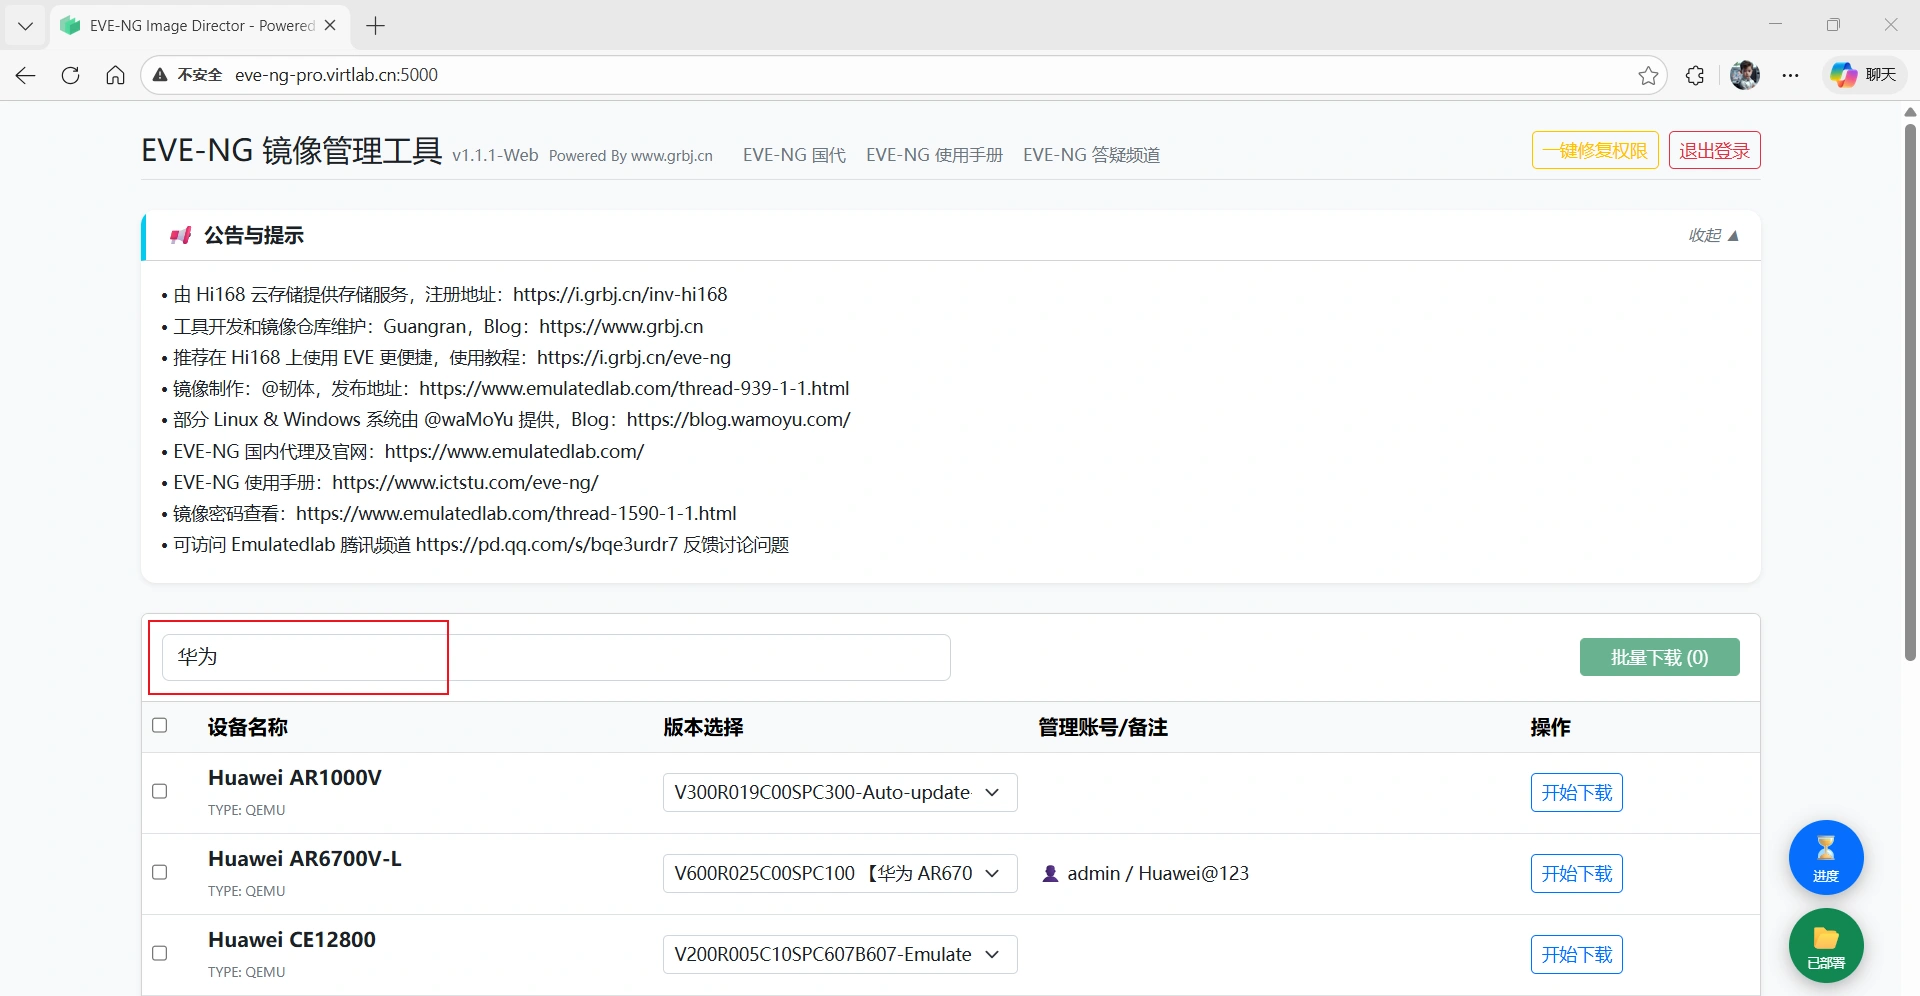
Task: Open the EVE-NG 使用手册 nav link
Action: [x=934, y=155]
